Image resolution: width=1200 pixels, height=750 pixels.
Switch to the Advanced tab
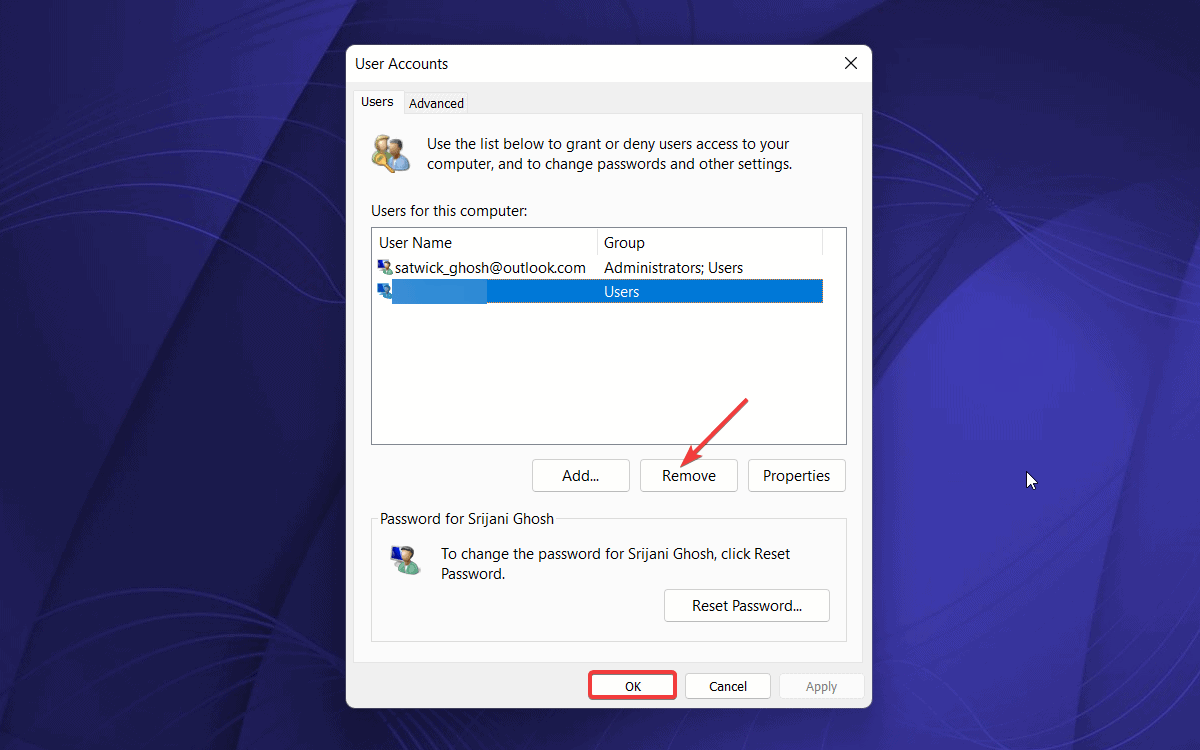(x=436, y=102)
